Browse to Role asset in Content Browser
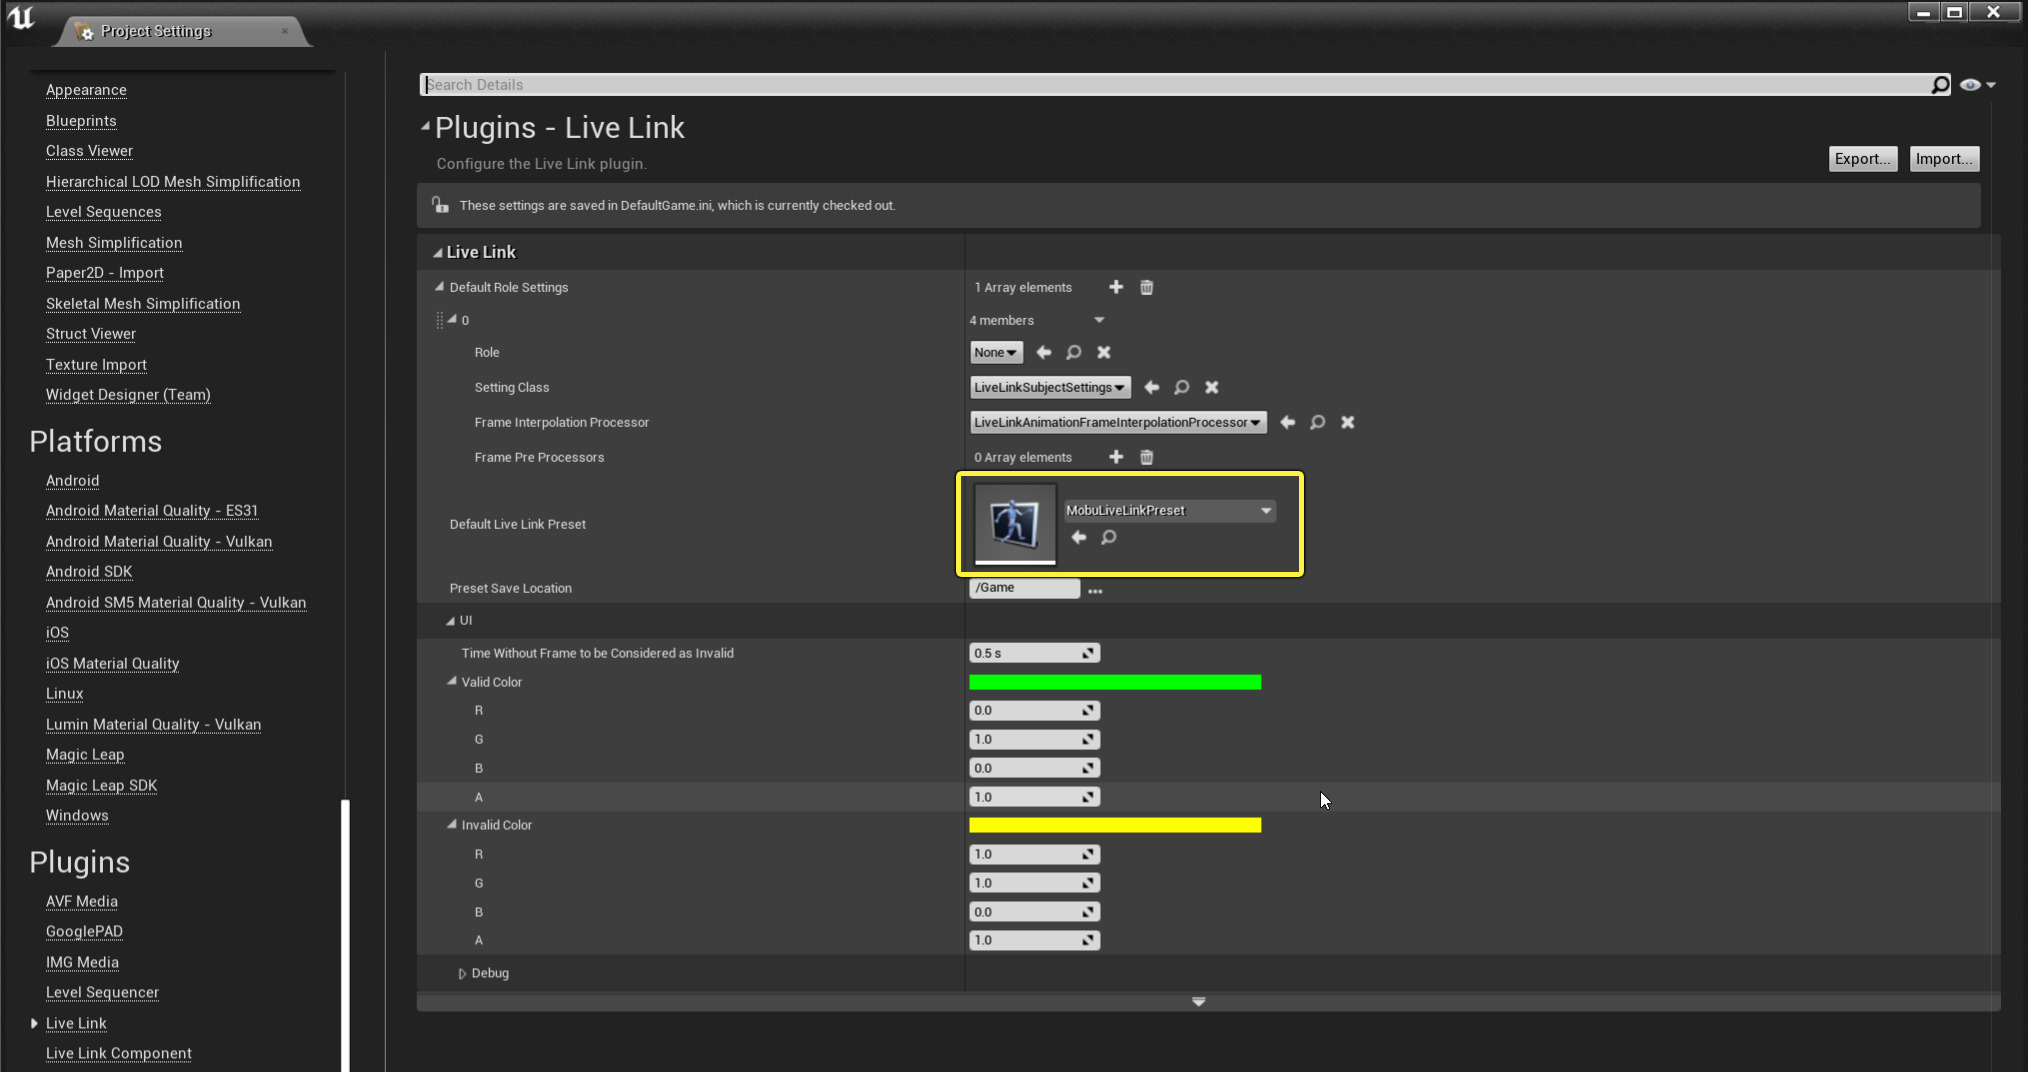This screenshot has width=2028, height=1072. [x=1074, y=352]
